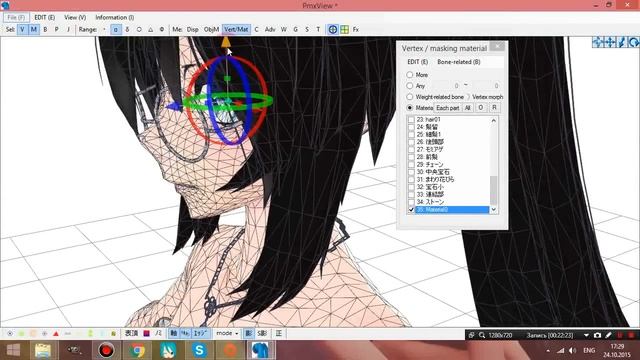Toggle the 軸 axis display button
The image size is (640, 360).
coord(174,333)
